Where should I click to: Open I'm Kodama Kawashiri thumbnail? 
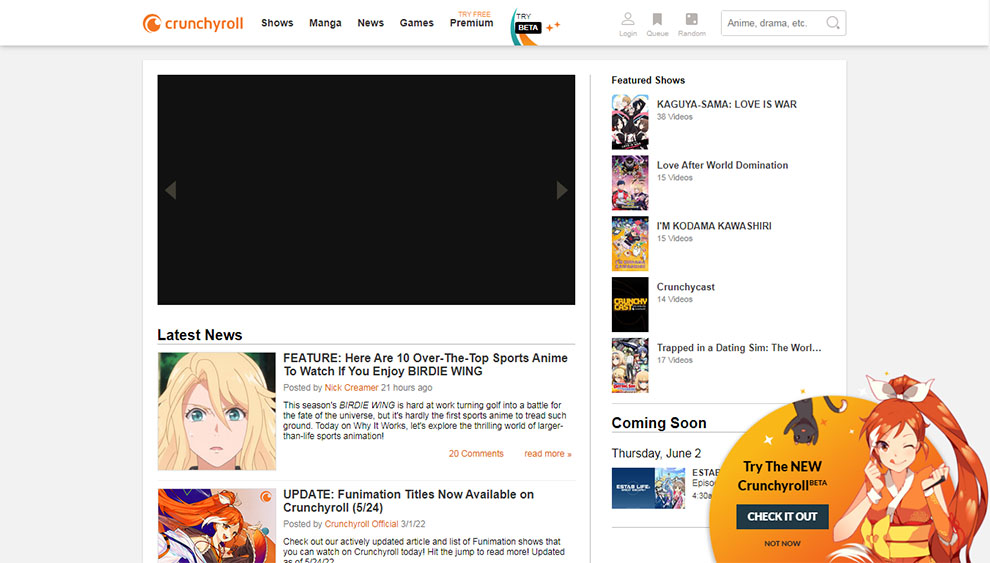coord(629,244)
